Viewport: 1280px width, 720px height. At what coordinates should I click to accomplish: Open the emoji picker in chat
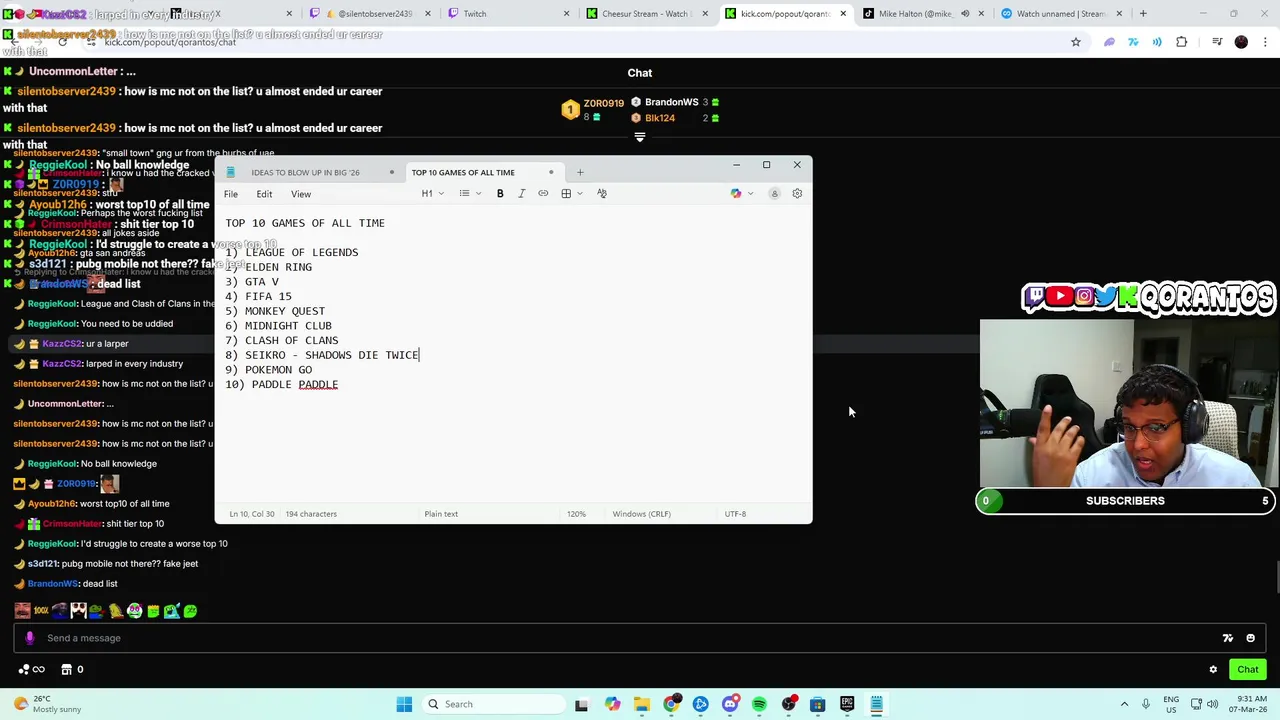coord(1250,638)
